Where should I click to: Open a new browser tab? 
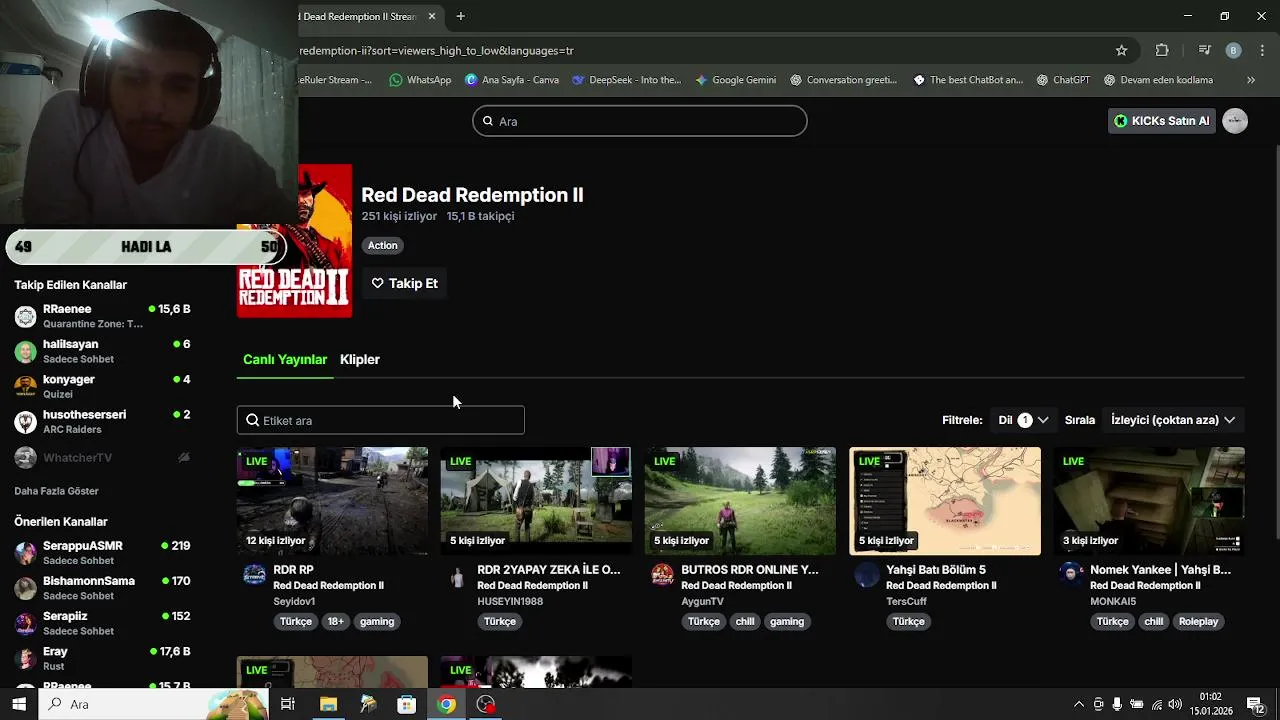(460, 16)
